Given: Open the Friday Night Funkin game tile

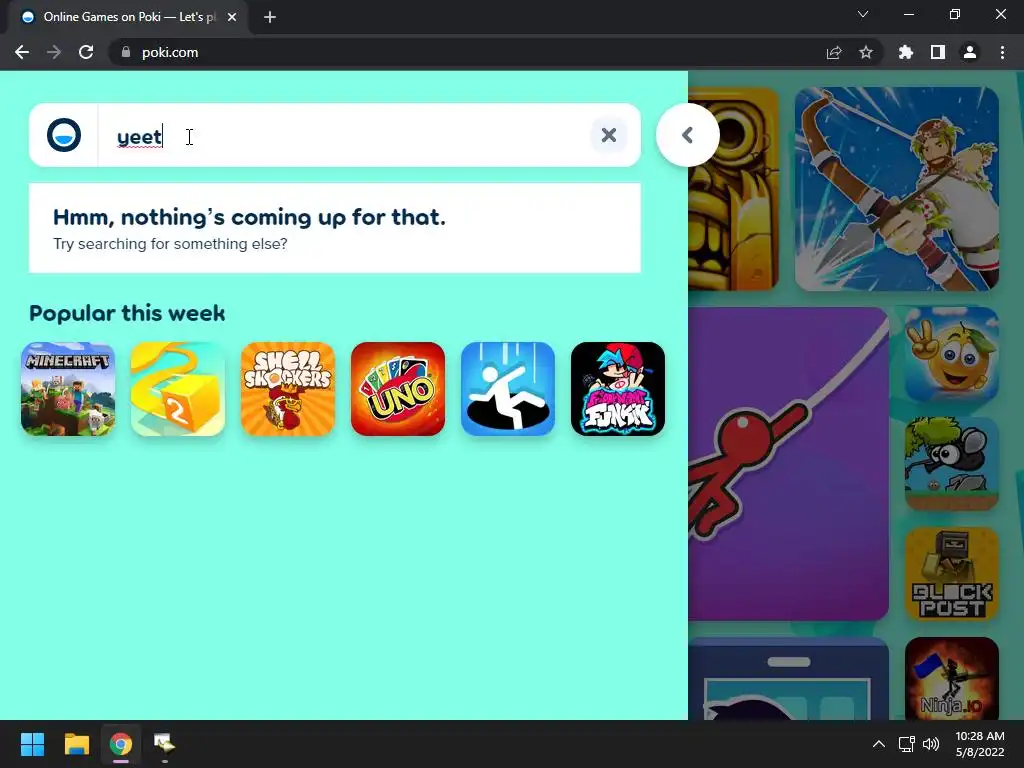Looking at the screenshot, I should (618, 389).
